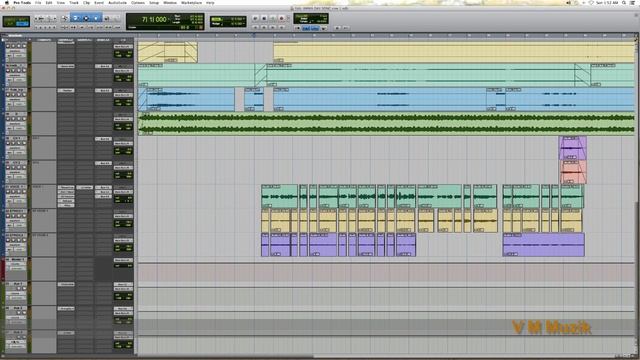The image size is (640, 360).
Task: Record-enable the blue-clip third track
Action: pos(8,95)
